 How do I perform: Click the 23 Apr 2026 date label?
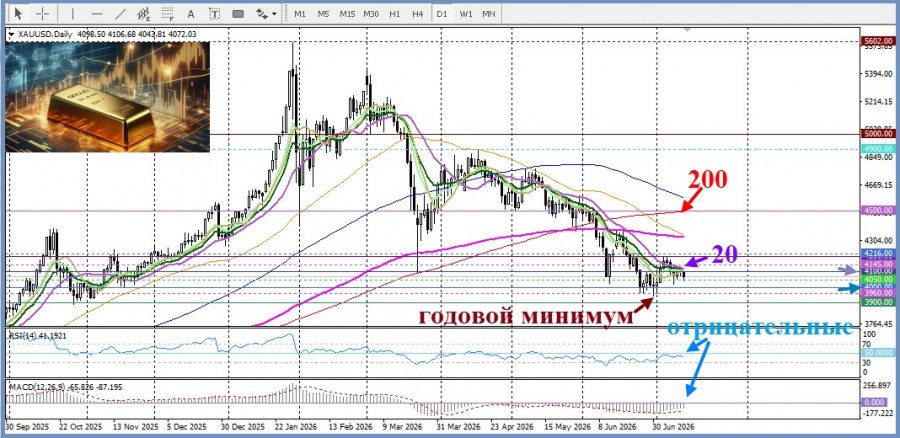pos(513,427)
